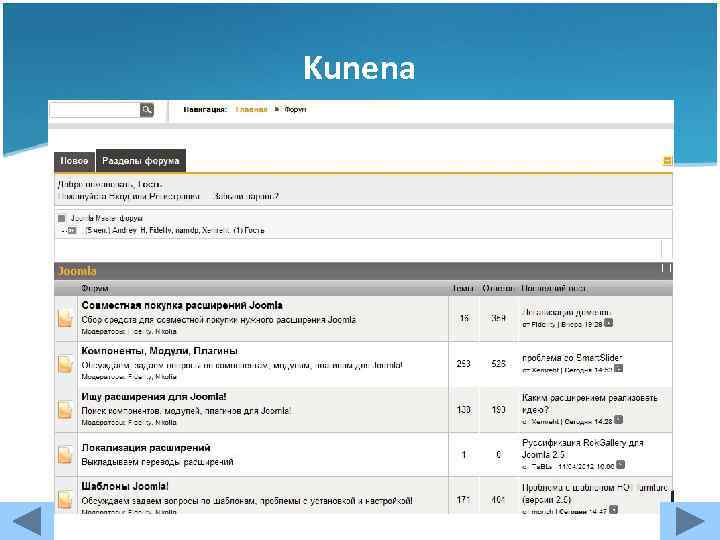Click the online users icon before member list
This screenshot has height=540, width=720.
(71, 230)
